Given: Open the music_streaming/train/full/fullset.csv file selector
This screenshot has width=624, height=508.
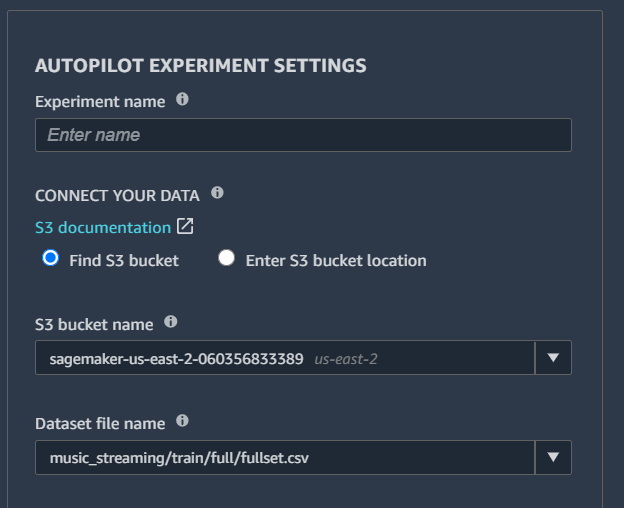Looking at the screenshot, I should (x=285, y=457).
